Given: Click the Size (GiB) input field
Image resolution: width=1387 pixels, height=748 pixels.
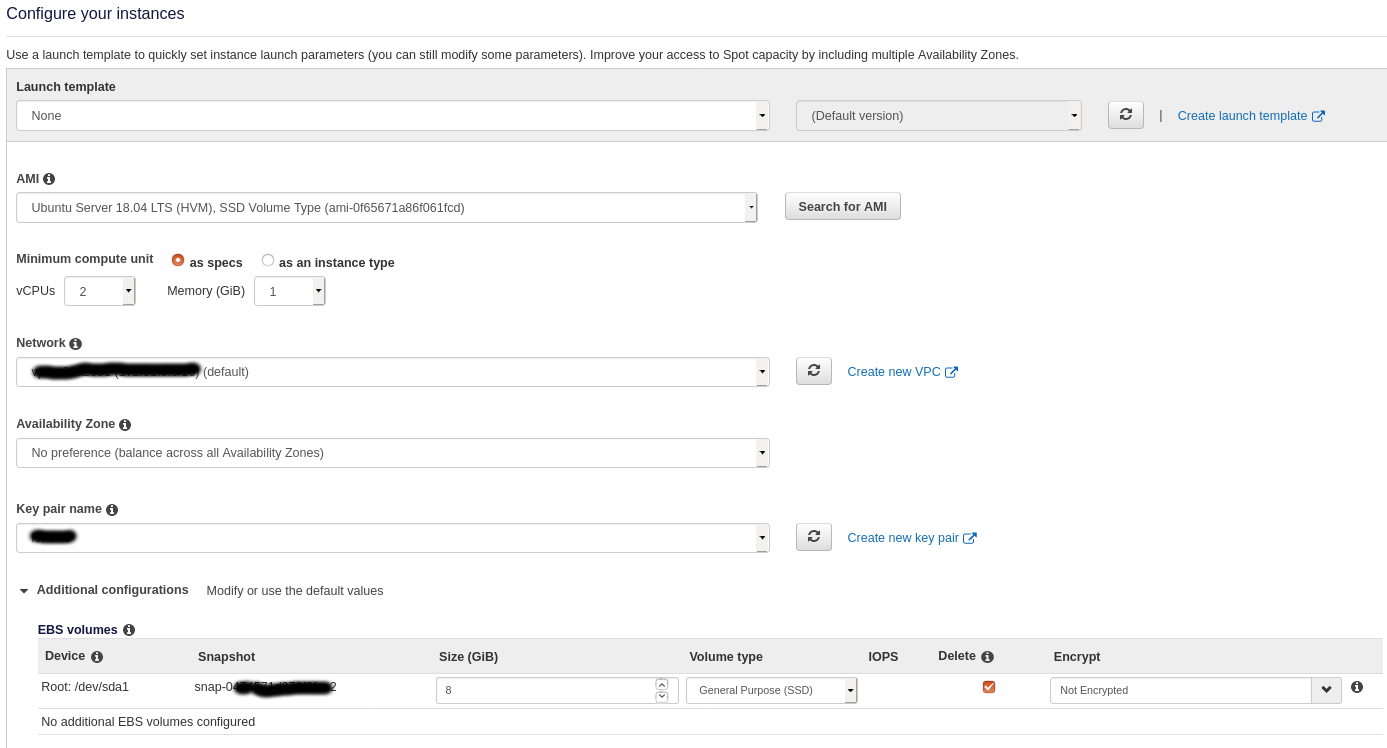Looking at the screenshot, I should 545,690.
